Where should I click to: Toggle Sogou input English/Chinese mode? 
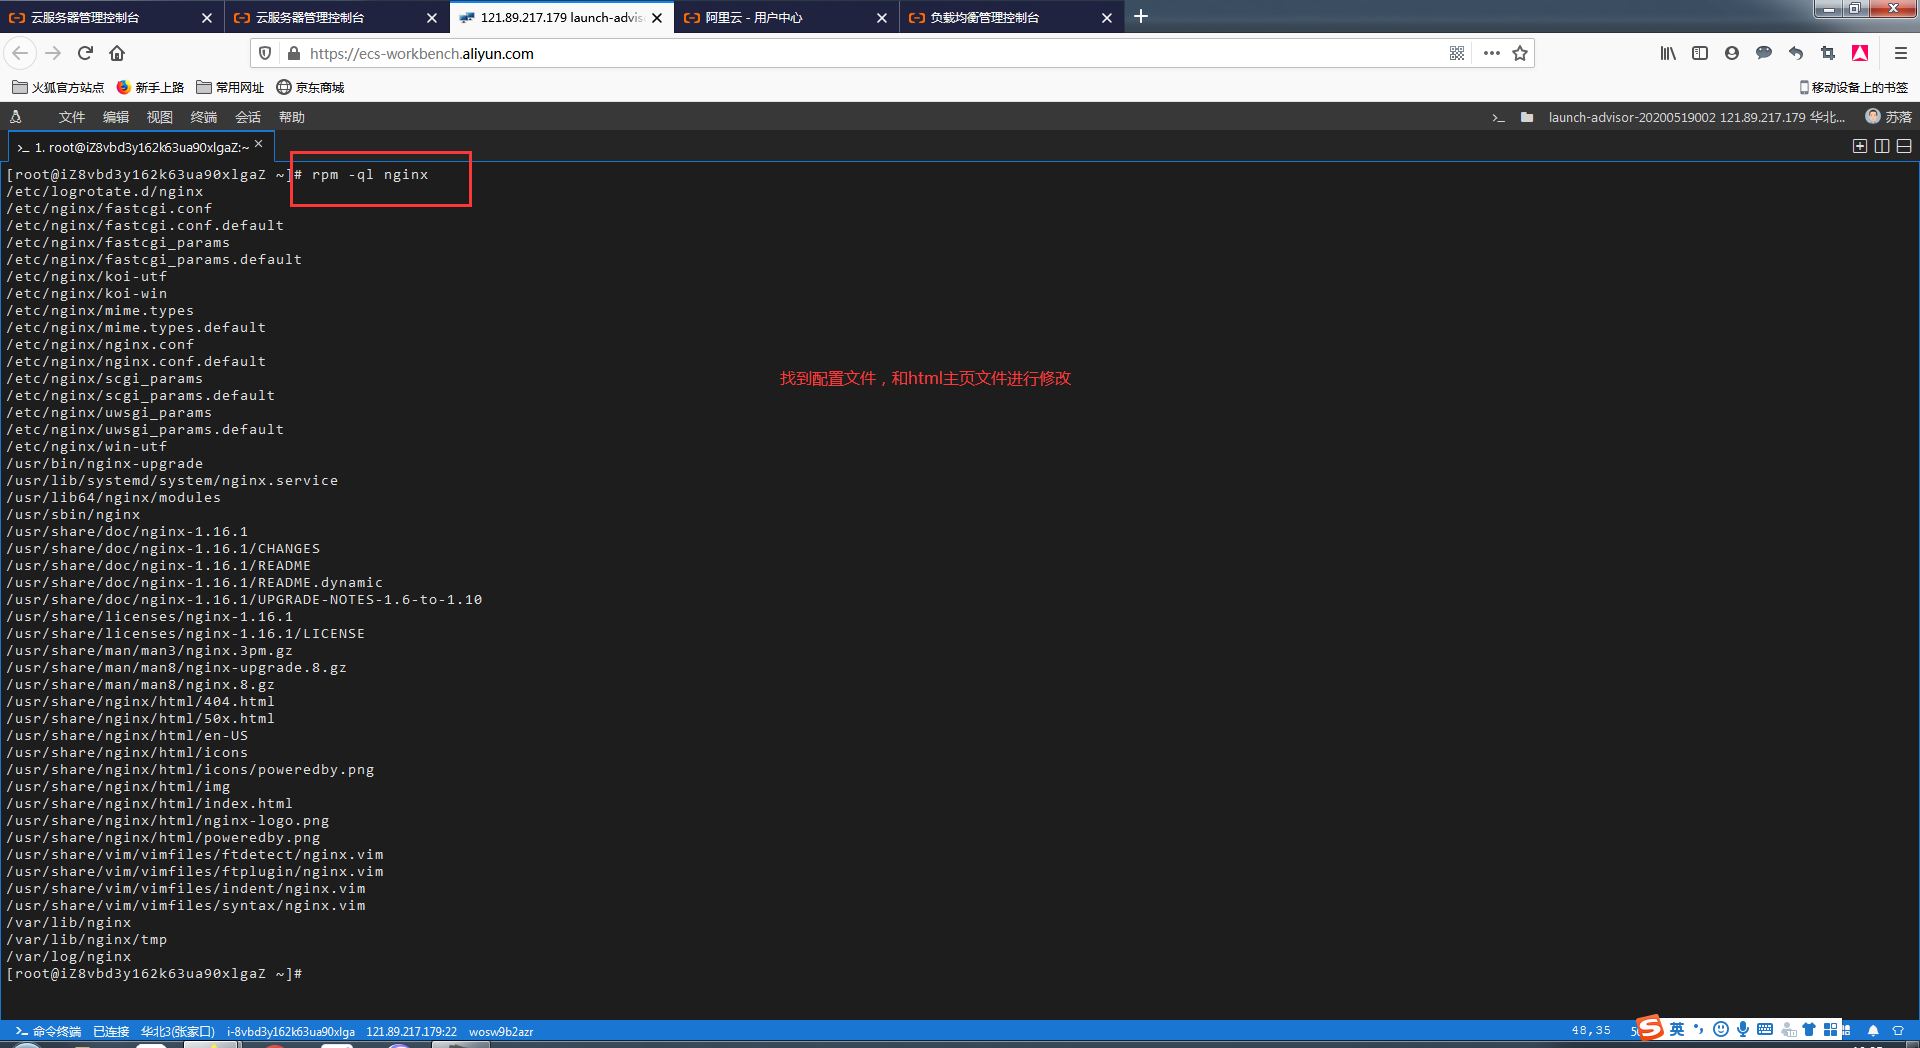point(1677,1029)
